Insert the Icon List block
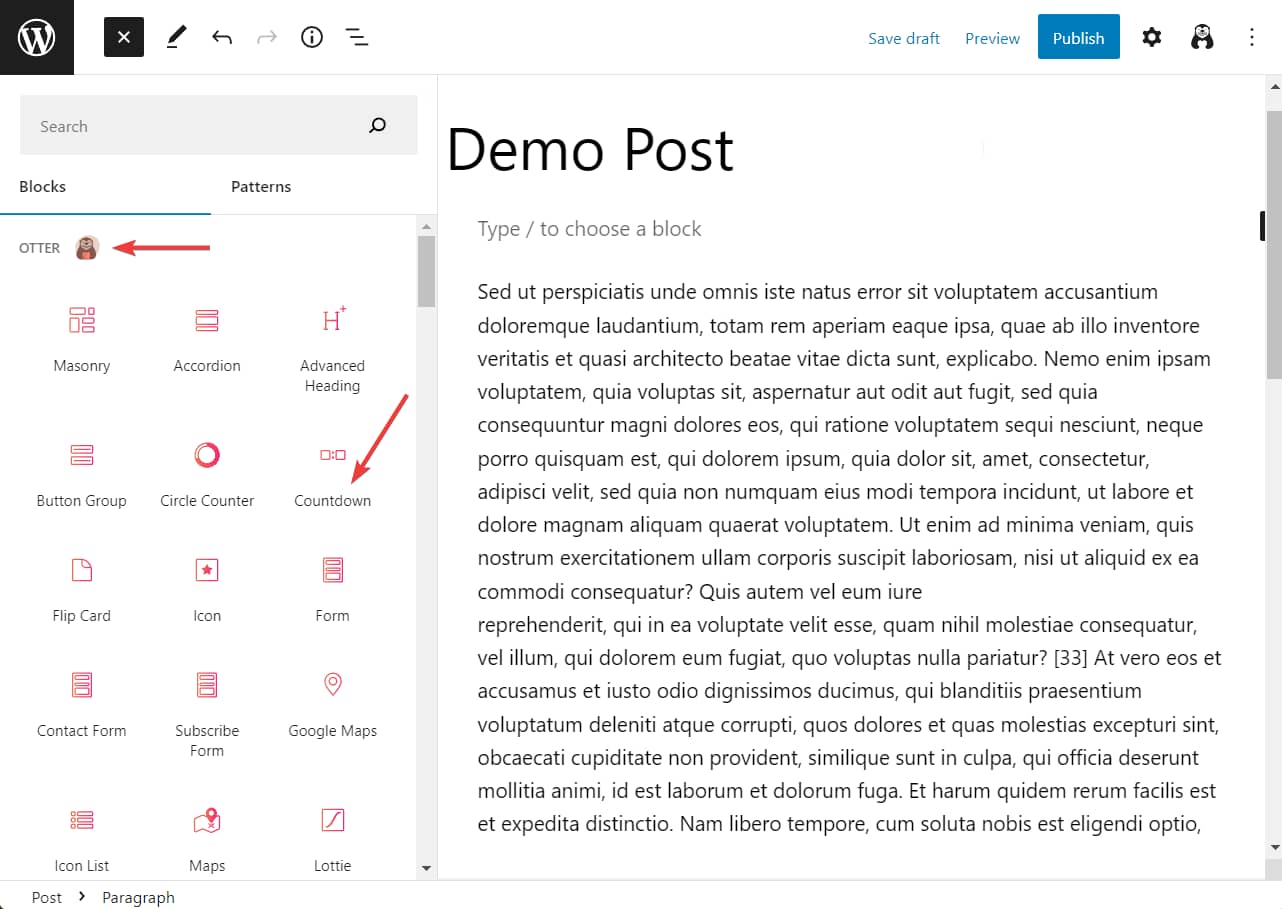Image resolution: width=1282 pixels, height=909 pixels. click(x=82, y=840)
